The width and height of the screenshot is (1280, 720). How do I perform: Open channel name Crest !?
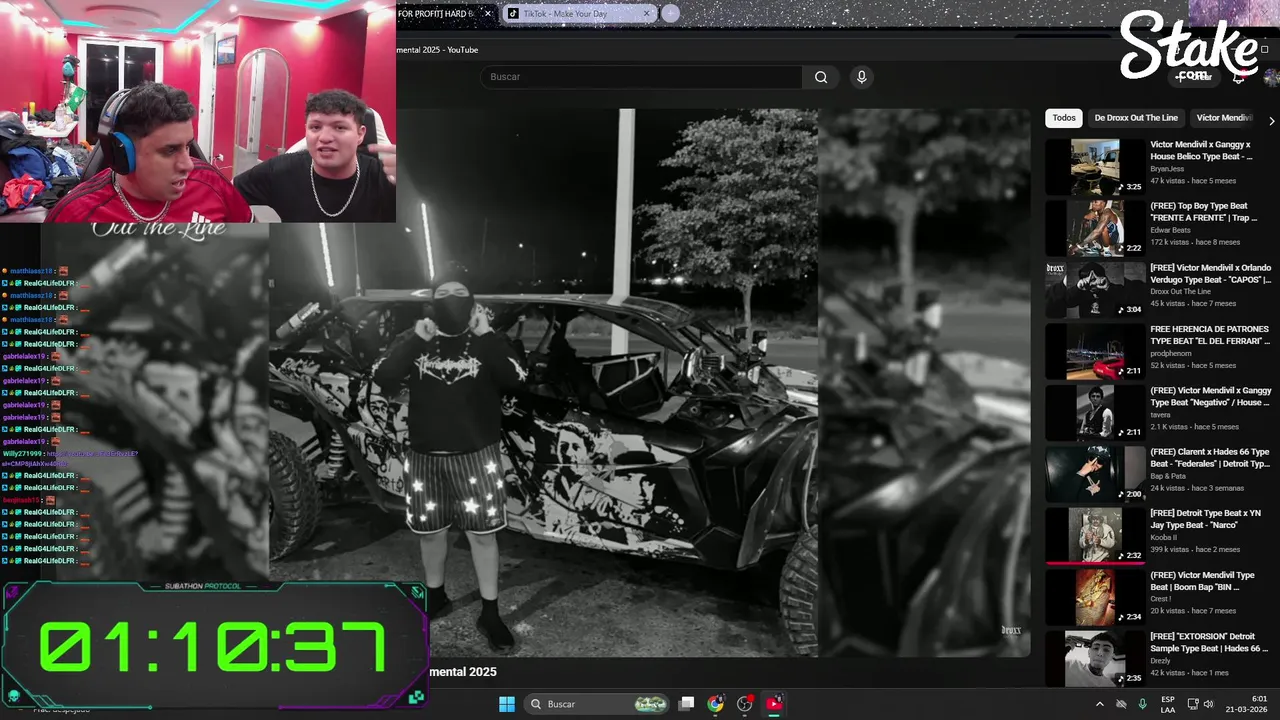[x=1161, y=598]
